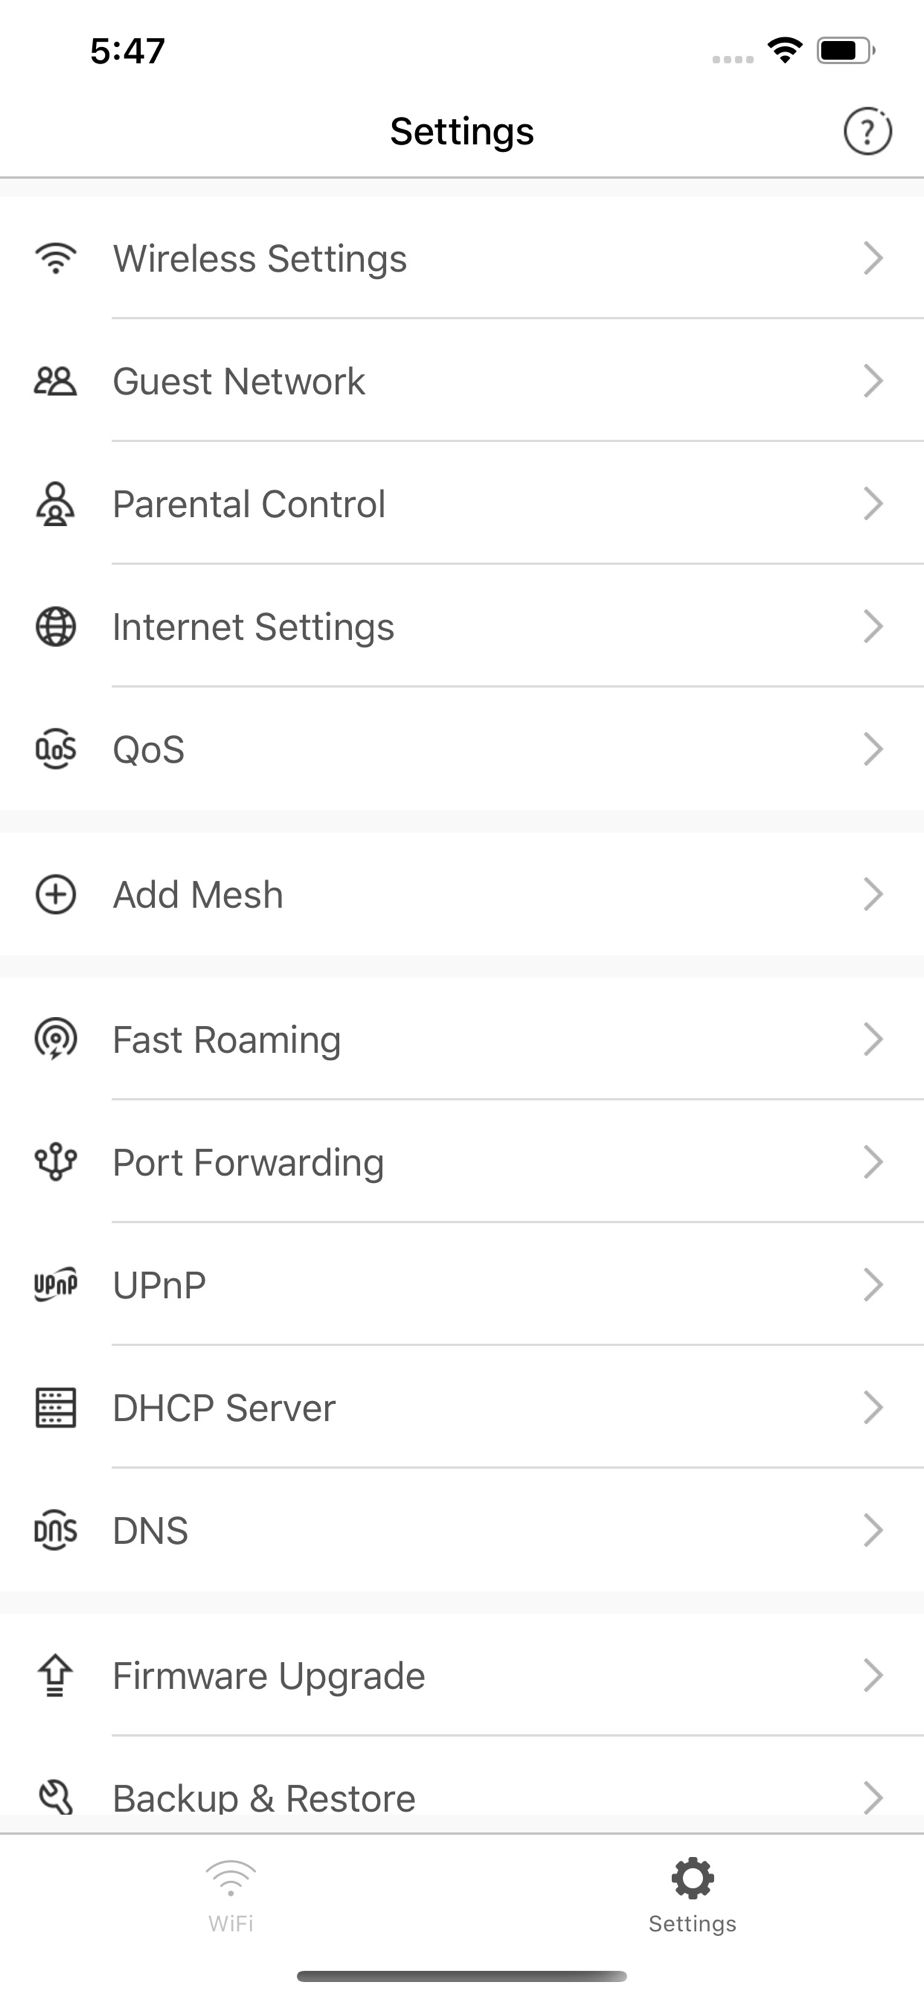Expand the Wireless Settings row chevron
Screen dimensions: 924x2000
coord(873,258)
